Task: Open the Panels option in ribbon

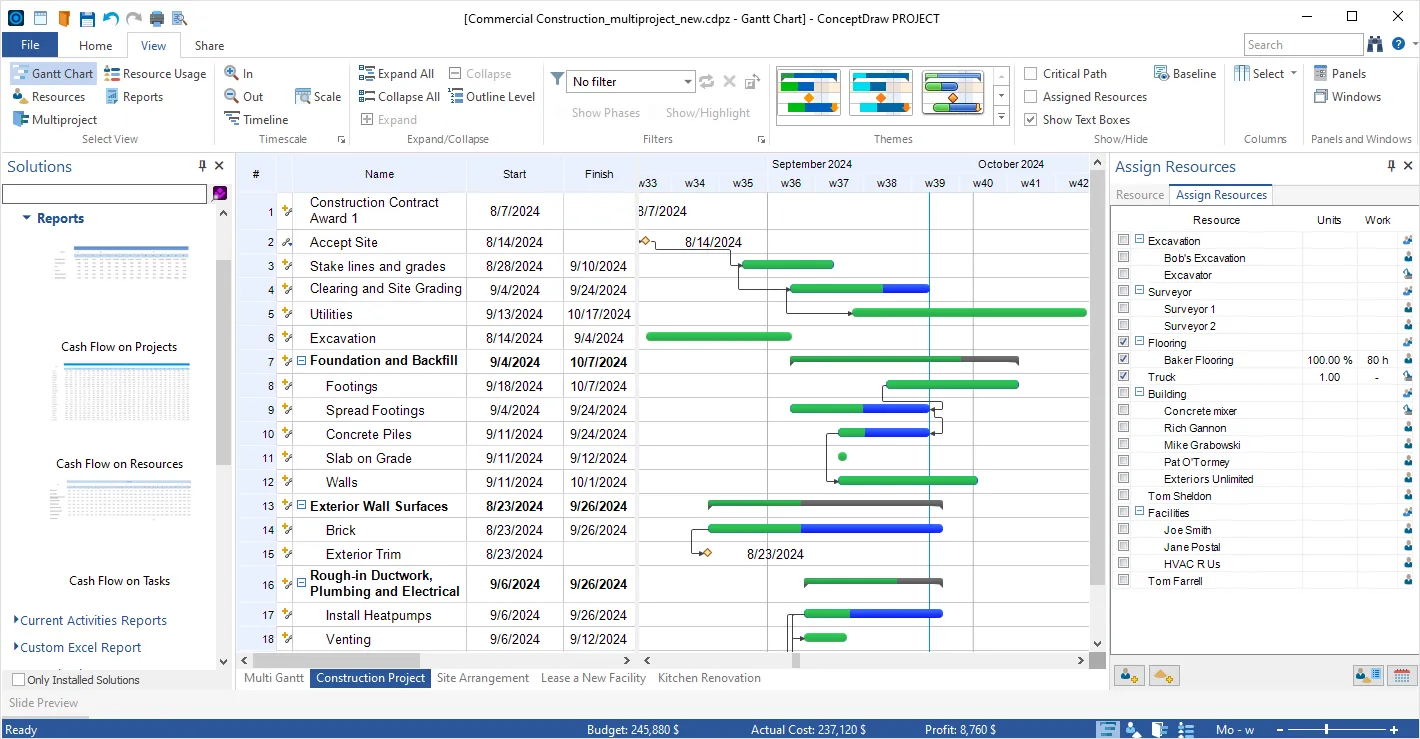Action: click(x=1339, y=74)
